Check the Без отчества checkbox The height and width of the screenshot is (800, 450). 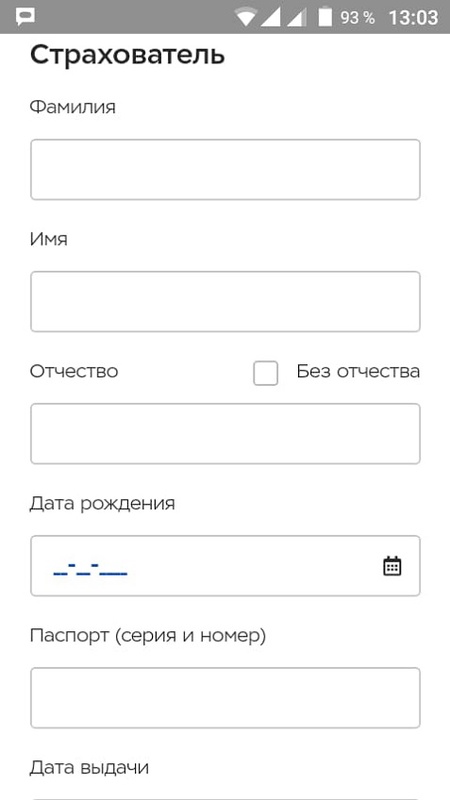coord(265,373)
